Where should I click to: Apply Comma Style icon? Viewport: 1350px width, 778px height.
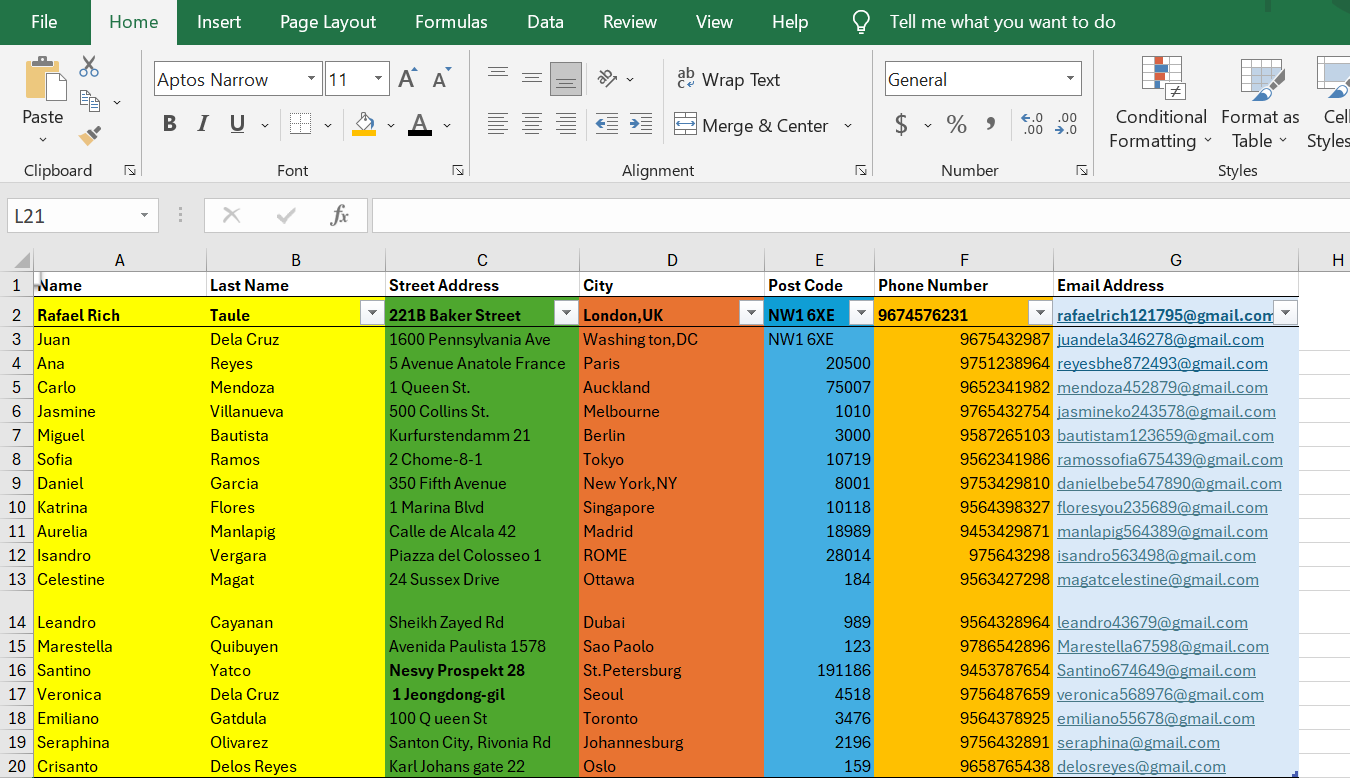point(991,124)
